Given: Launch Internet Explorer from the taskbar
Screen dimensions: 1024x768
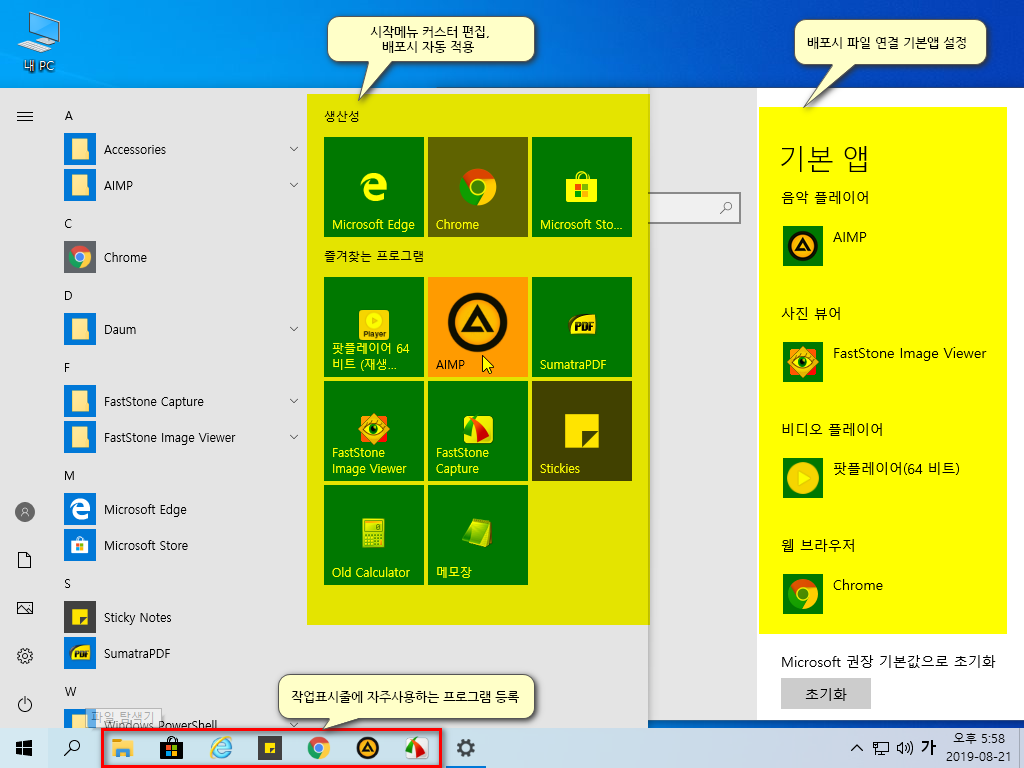Looking at the screenshot, I should click(x=221, y=748).
